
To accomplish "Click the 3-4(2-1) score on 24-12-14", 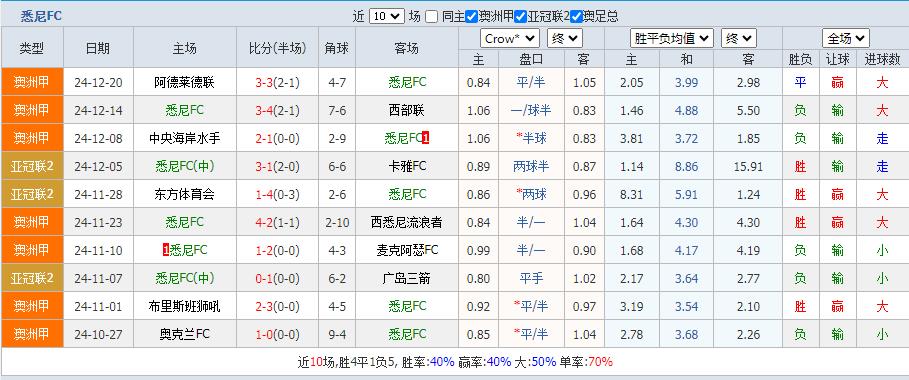I will tap(277, 110).
